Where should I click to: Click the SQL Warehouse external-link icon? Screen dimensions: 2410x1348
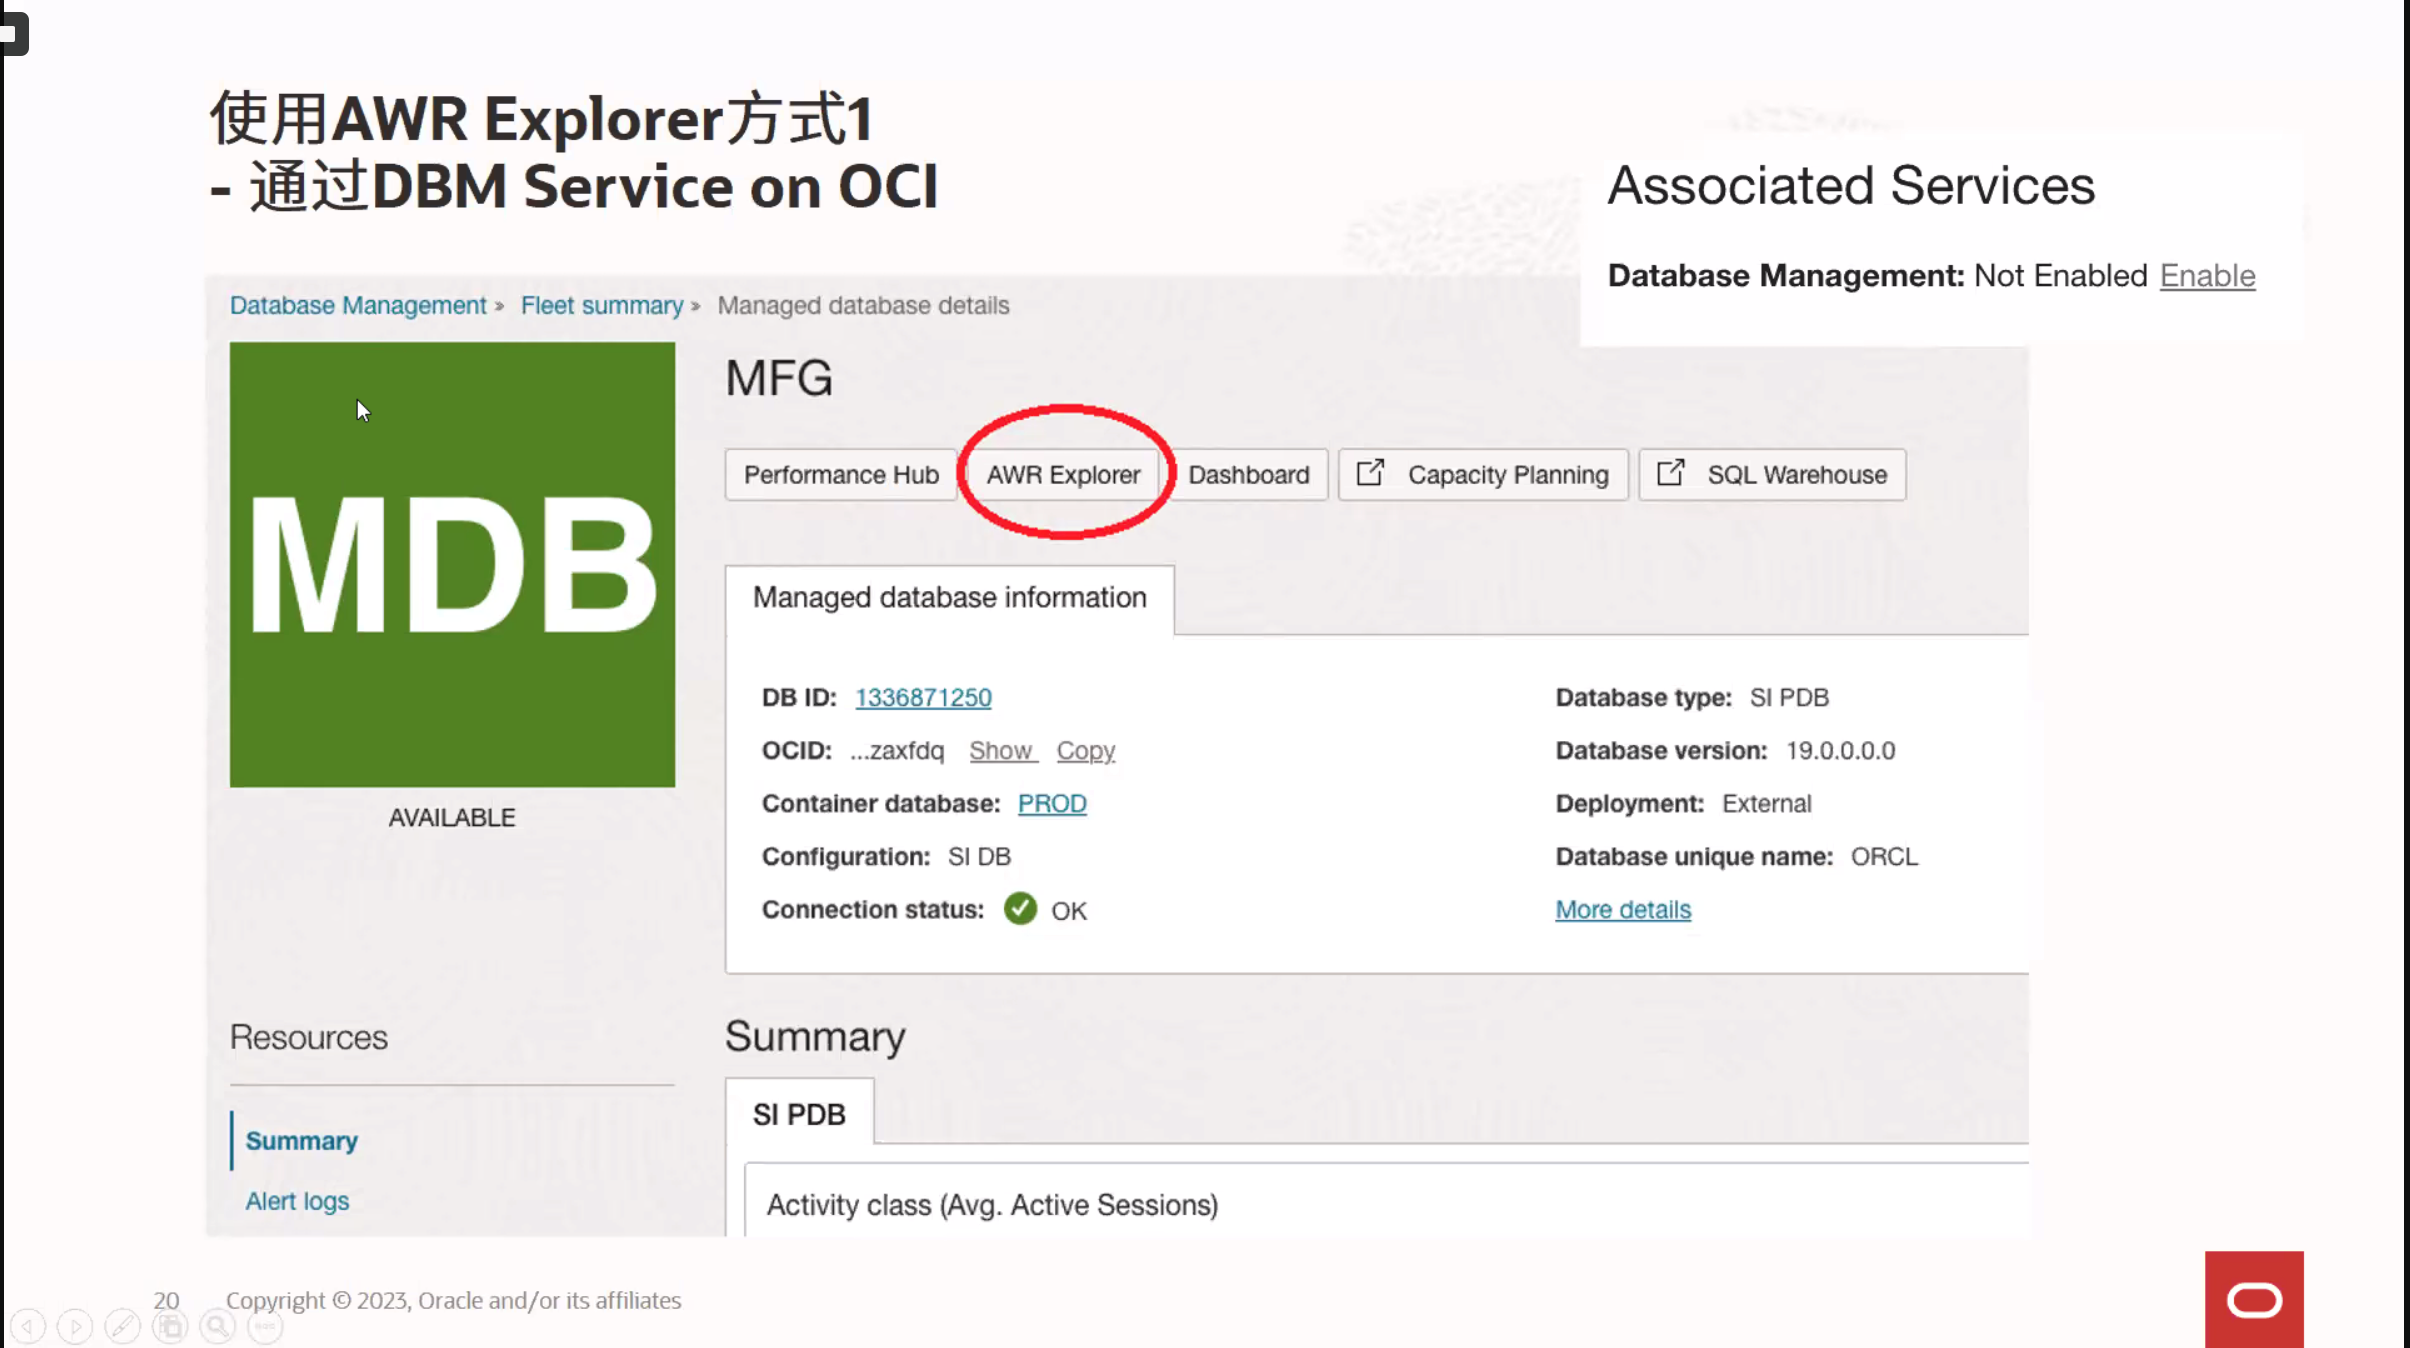1670,473
